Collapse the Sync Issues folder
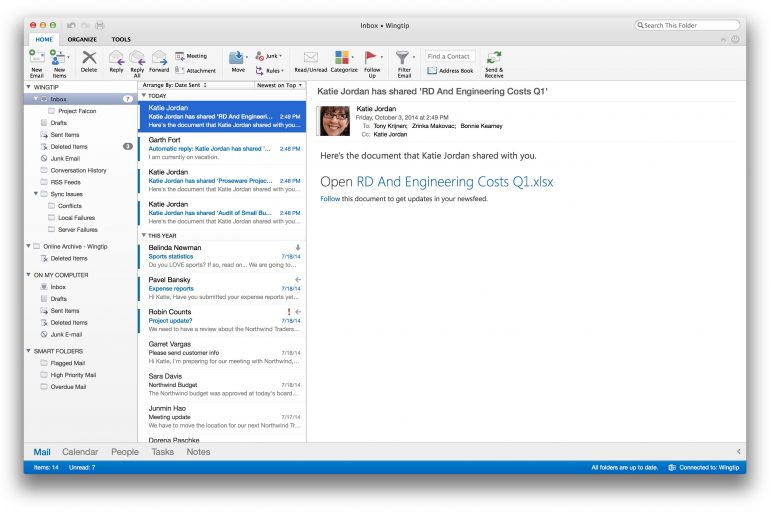The width and height of the screenshot is (770, 513). [37, 194]
